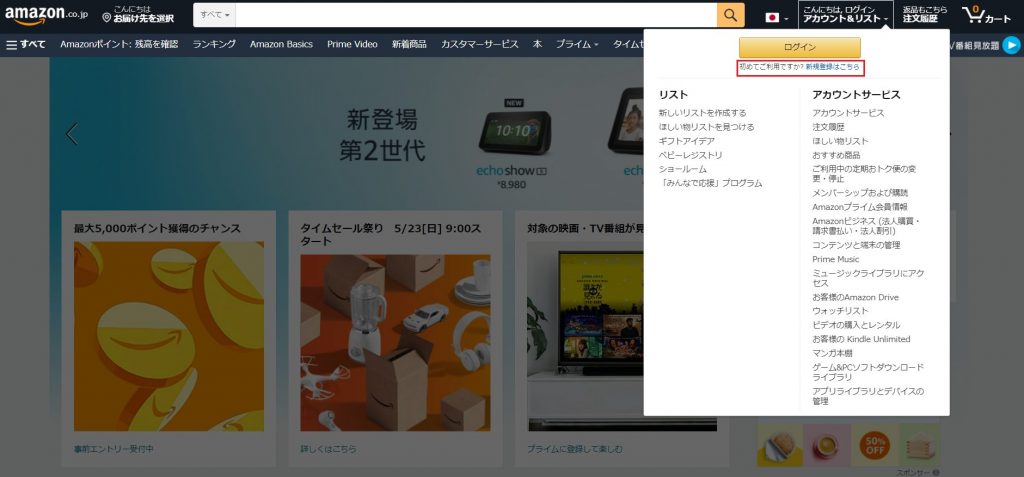Select ショールーム
Viewport: 1024px width, 477px height.
point(682,169)
